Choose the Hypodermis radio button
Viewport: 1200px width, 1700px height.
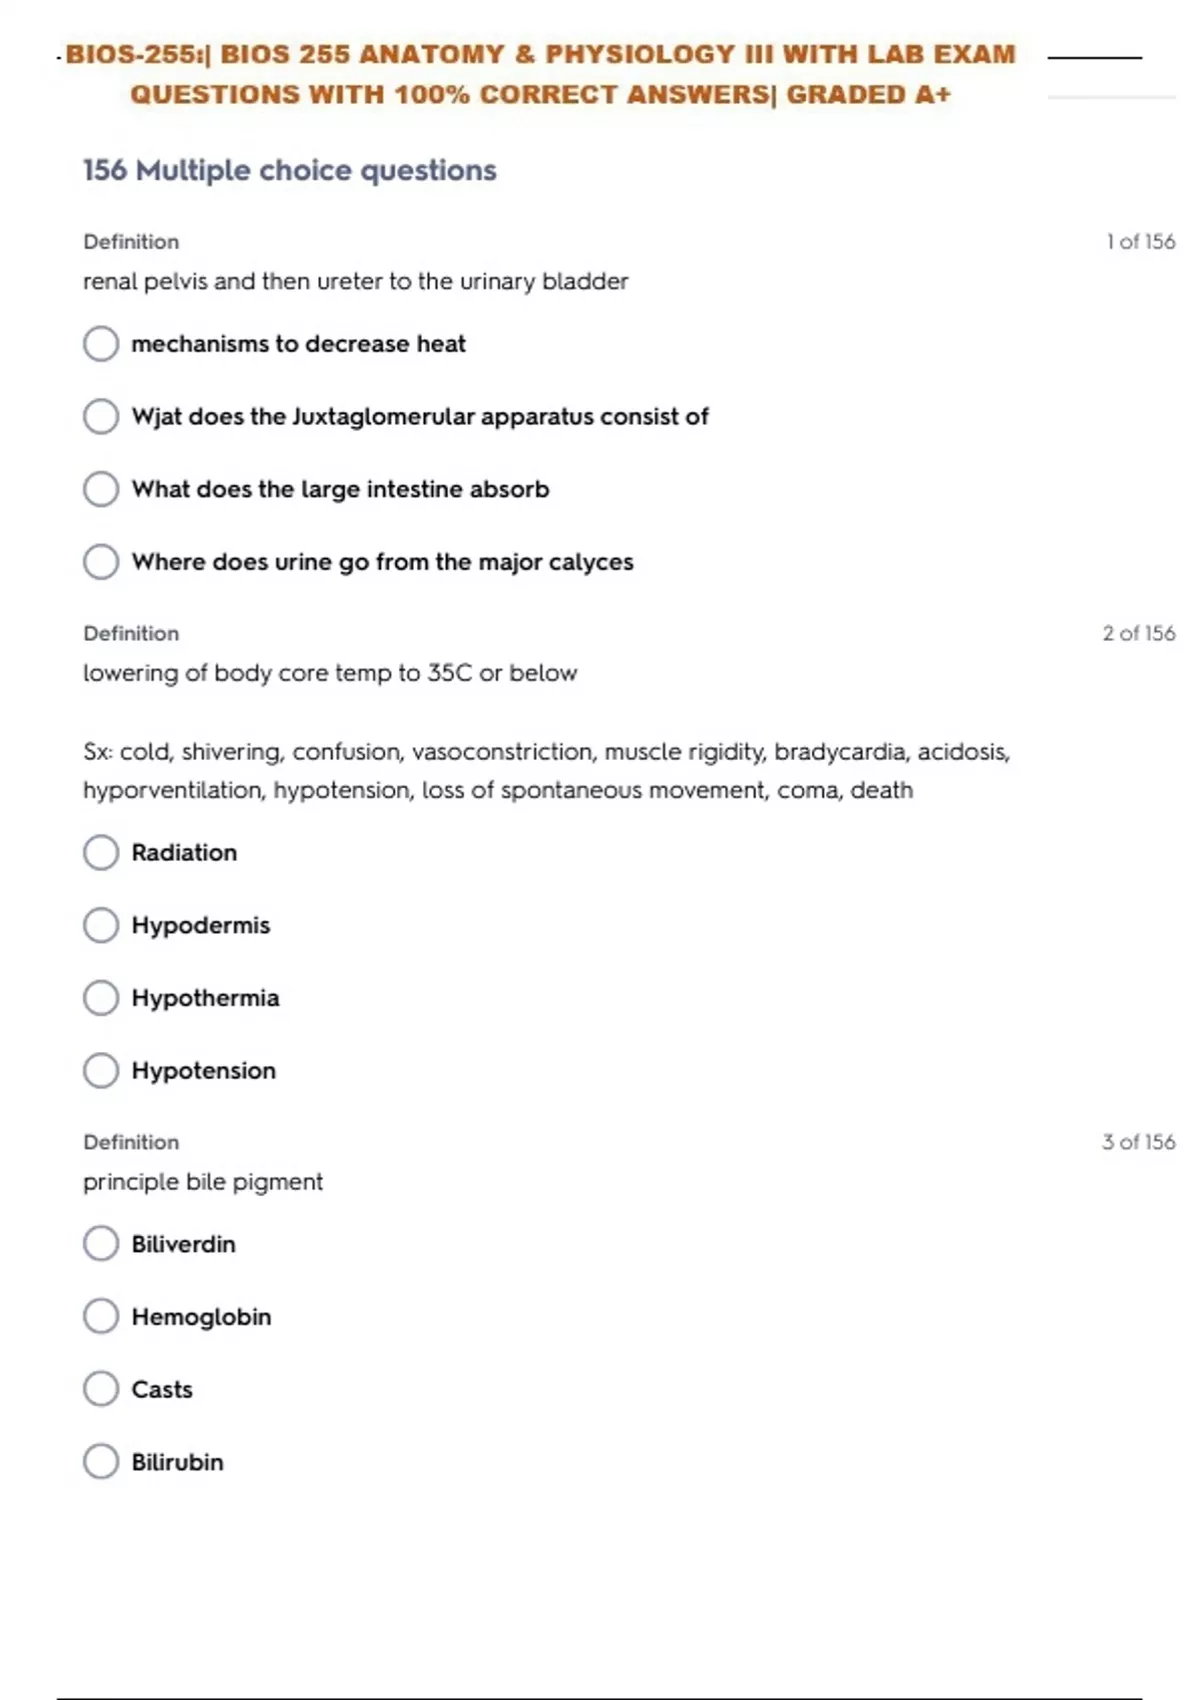[101, 925]
